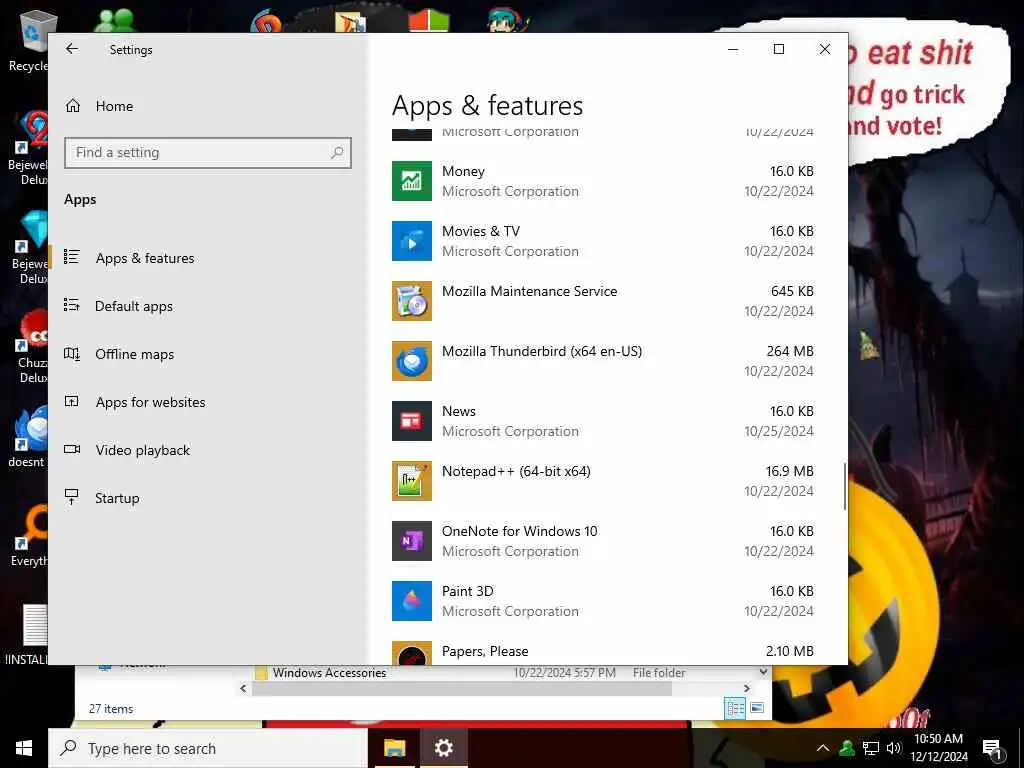Image resolution: width=1024 pixels, height=768 pixels.
Task: Click 264 MB size of Mozilla Thunderbird
Action: [790, 351]
